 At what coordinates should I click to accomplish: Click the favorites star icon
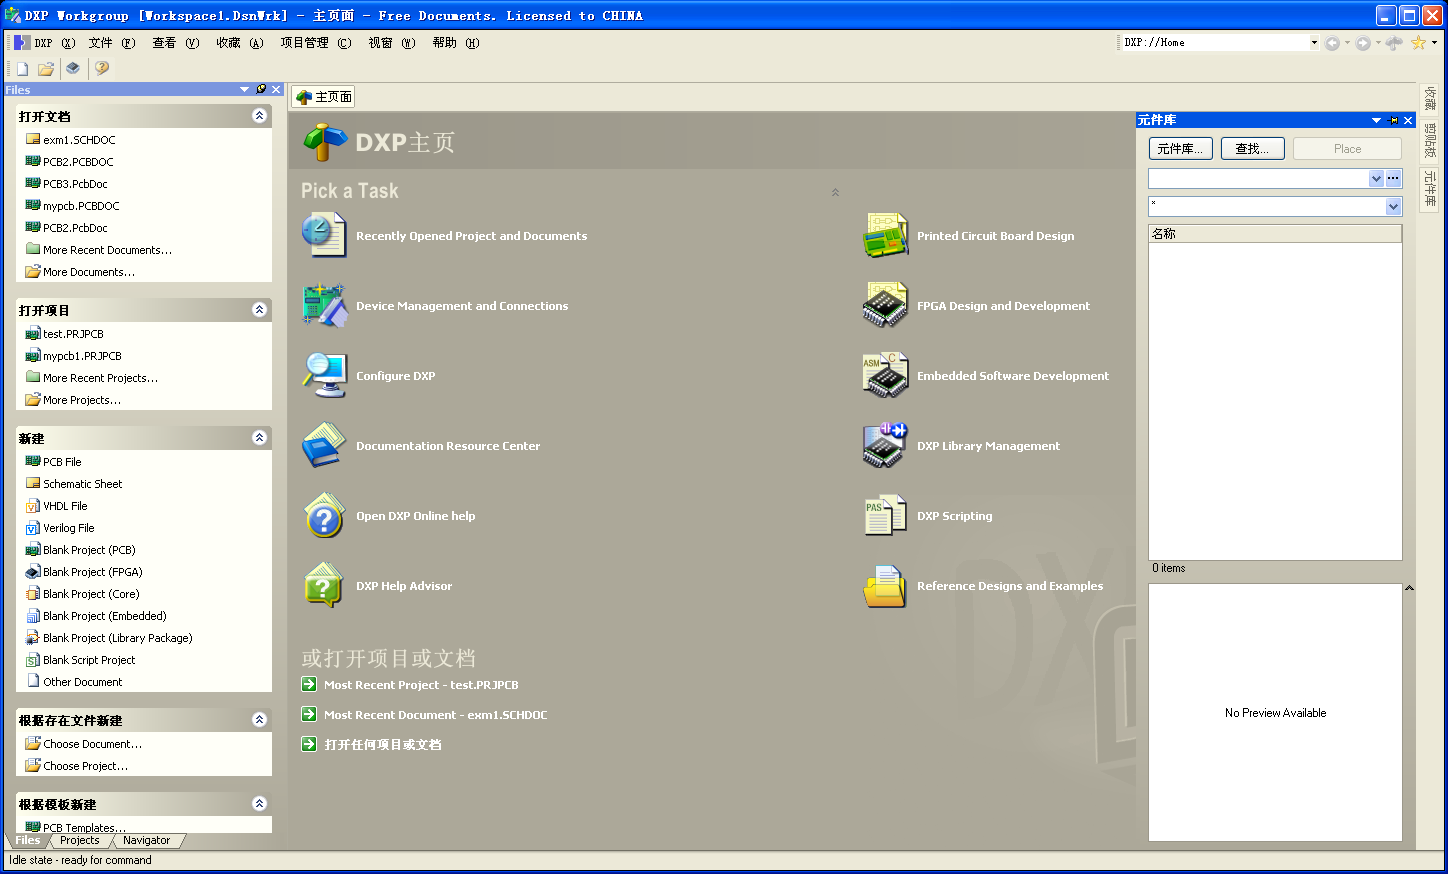click(1418, 43)
